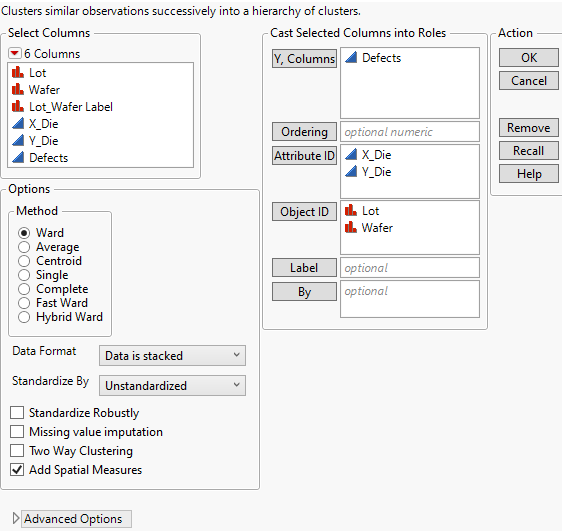Enable Missing value imputation checkbox
Viewport: 562px width, 531px height.
click(x=17, y=432)
